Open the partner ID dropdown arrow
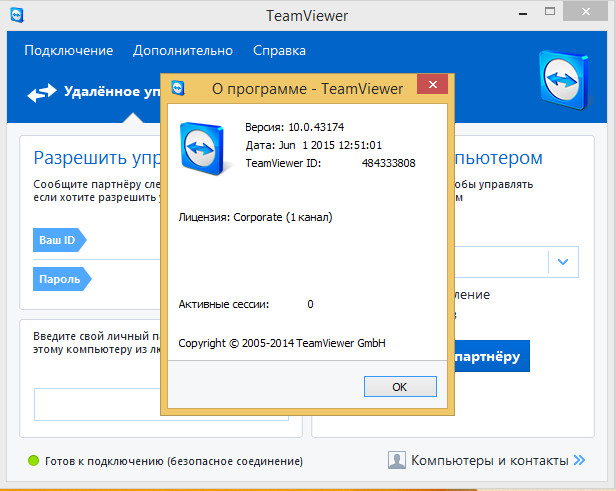This screenshot has width=616, height=491. pos(563,262)
